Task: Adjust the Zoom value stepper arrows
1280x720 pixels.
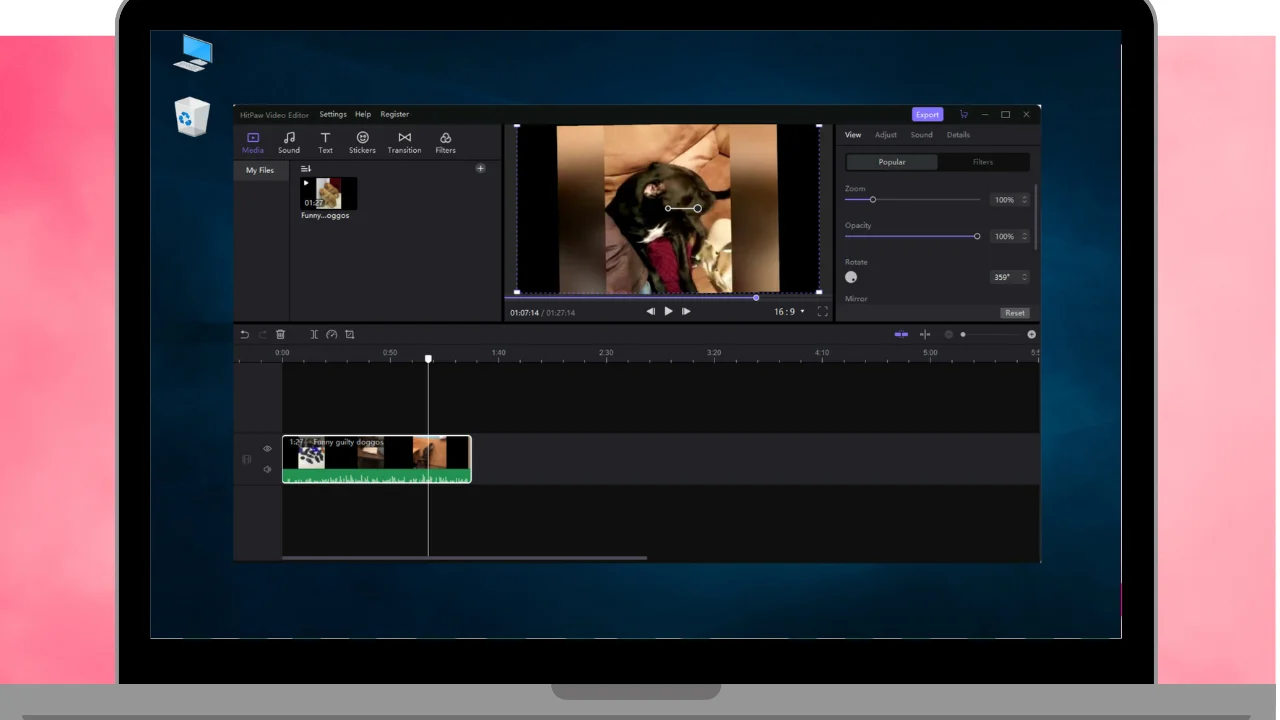Action: [1024, 200]
